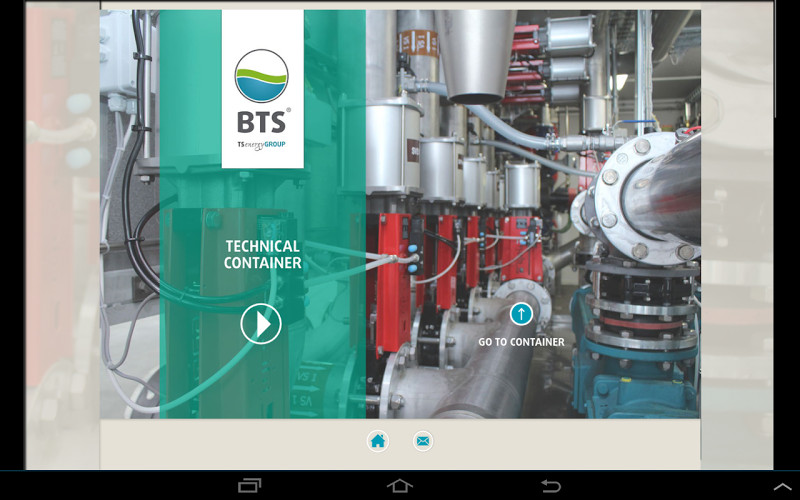
Task: Open the envelope contact icon
Action: coord(423,441)
